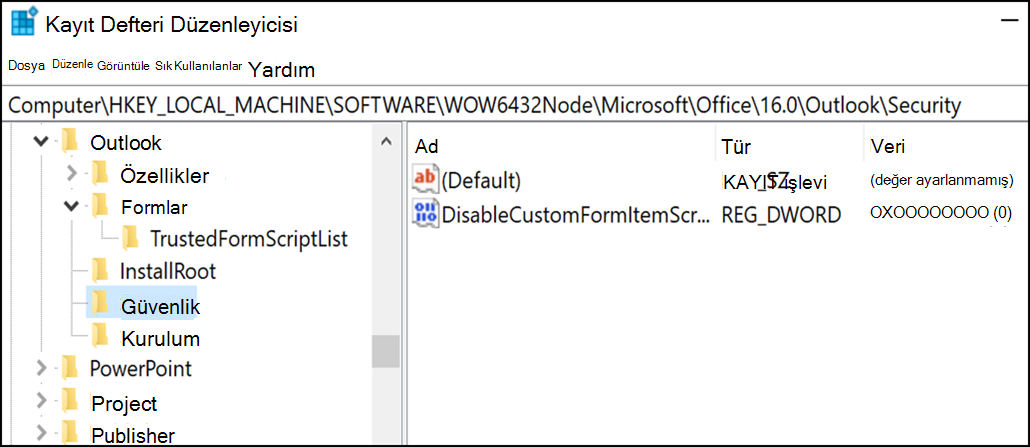Expand the Project tree node

[42, 400]
